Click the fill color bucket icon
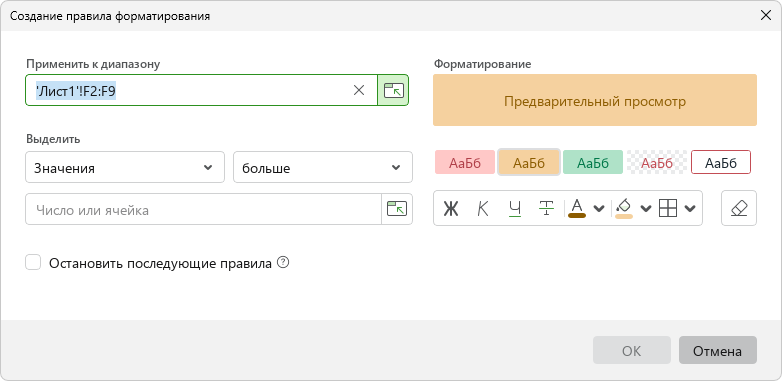 (624, 208)
